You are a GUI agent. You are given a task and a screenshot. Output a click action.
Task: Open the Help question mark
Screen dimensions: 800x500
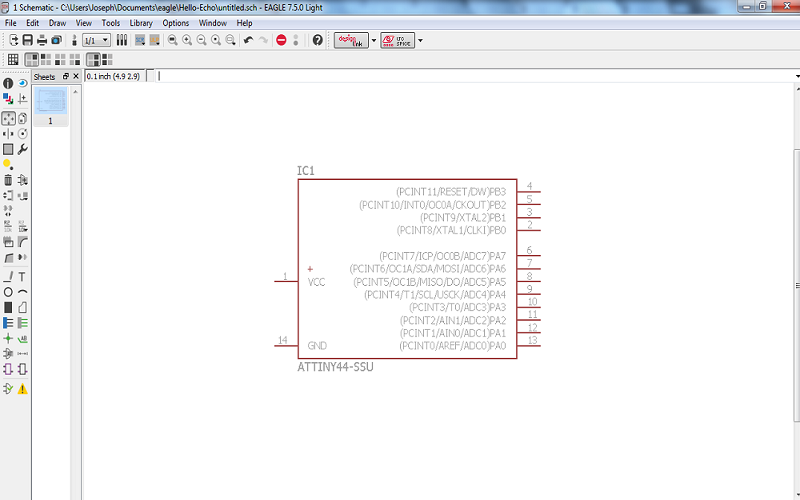click(317, 40)
